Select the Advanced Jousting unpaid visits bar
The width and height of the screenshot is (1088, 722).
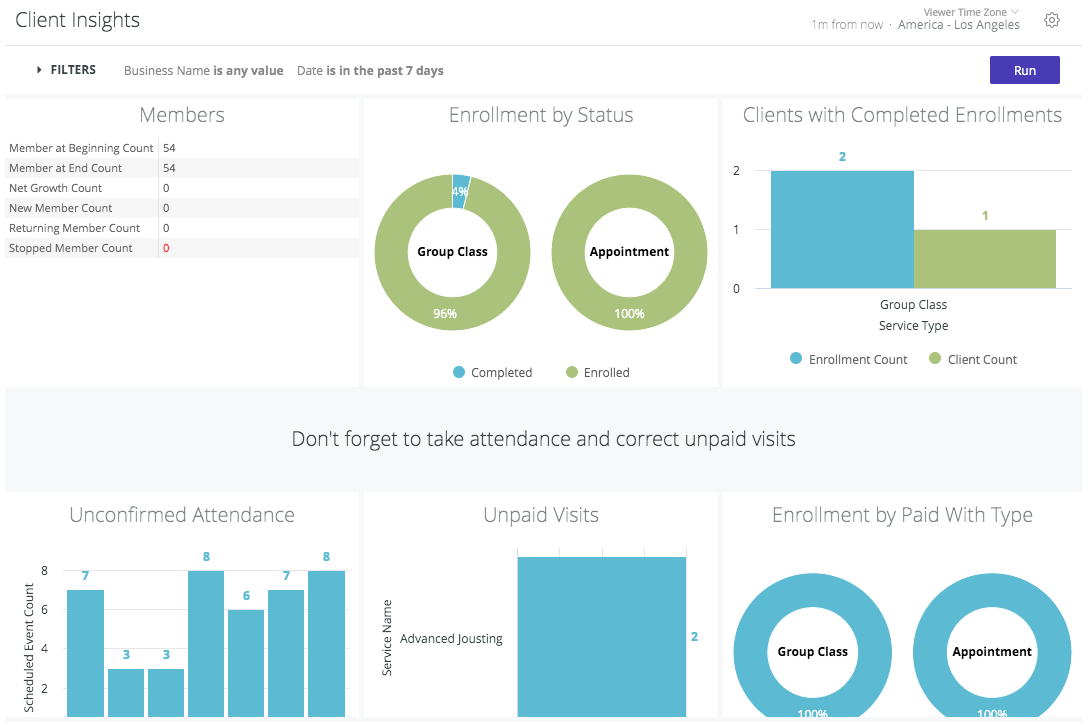tap(600, 635)
